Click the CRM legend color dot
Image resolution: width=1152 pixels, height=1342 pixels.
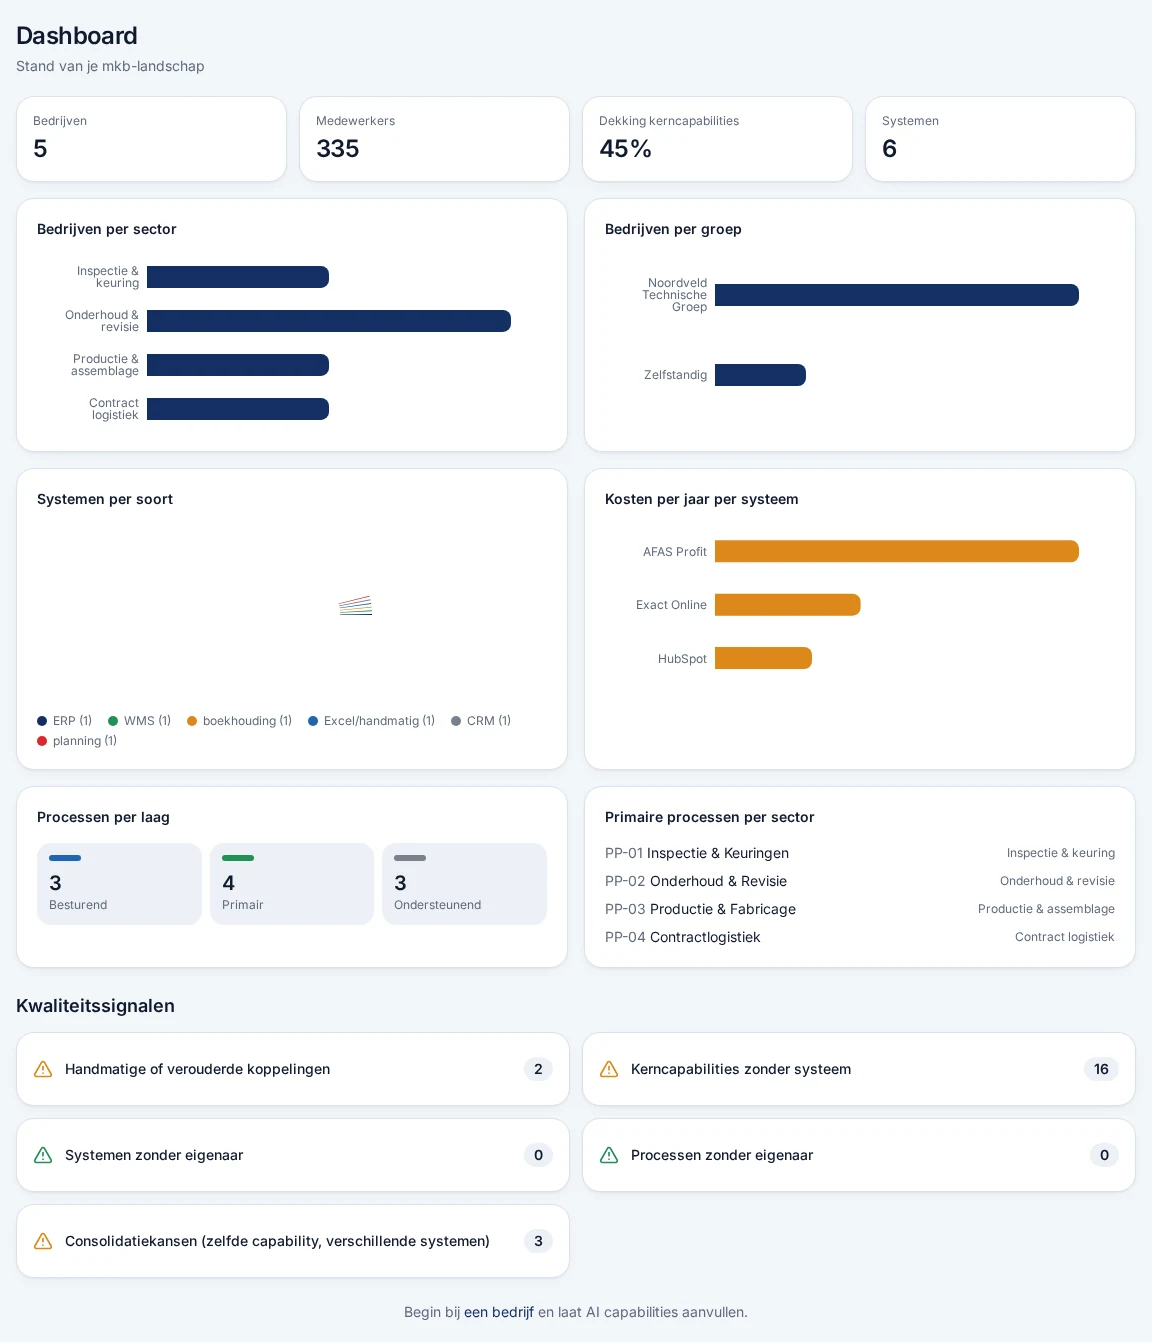pyautogui.click(x=456, y=721)
